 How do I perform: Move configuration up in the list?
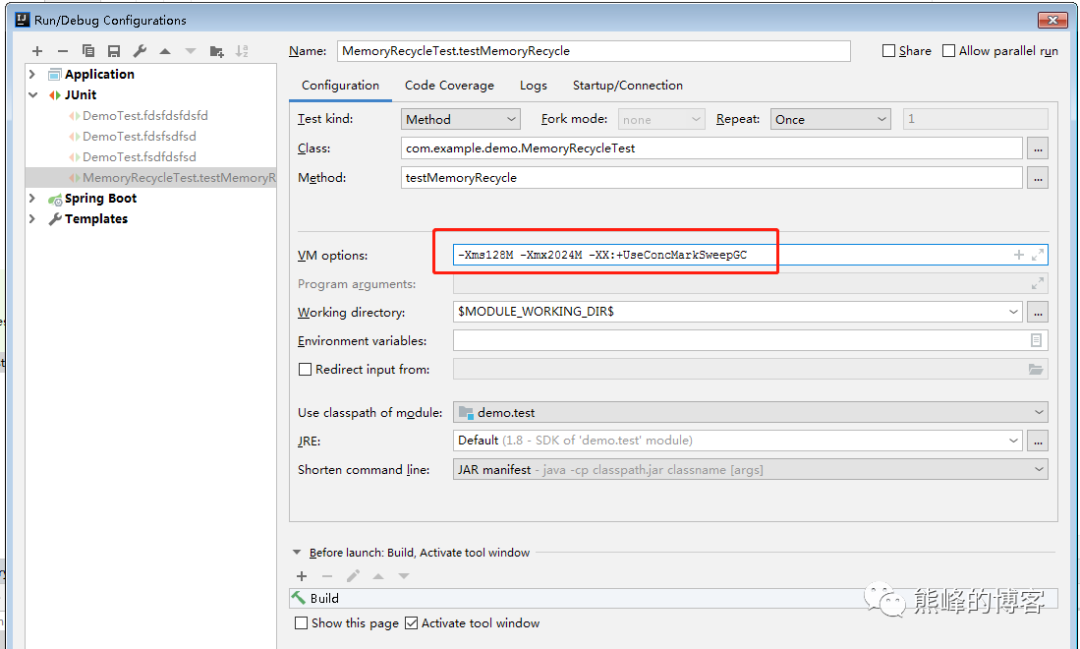click(x=165, y=51)
